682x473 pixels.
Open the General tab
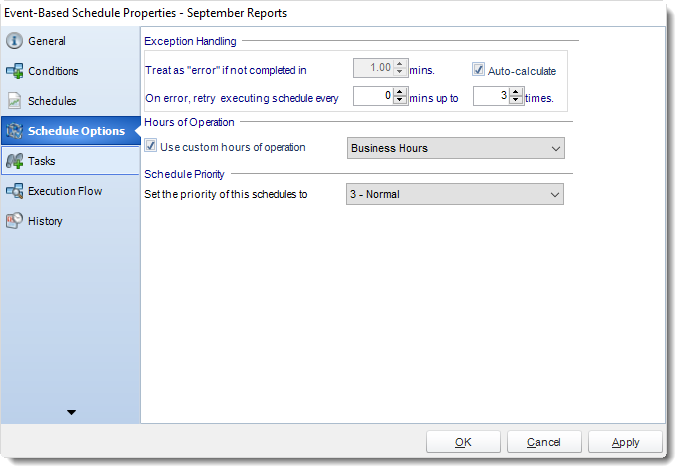(x=70, y=41)
